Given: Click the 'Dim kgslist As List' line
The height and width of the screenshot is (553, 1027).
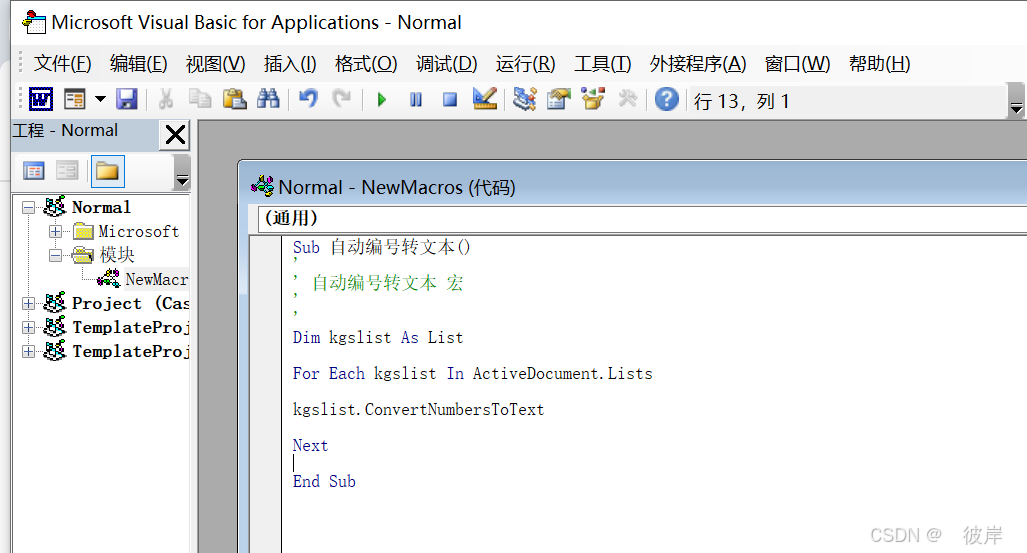Looking at the screenshot, I should [378, 337].
